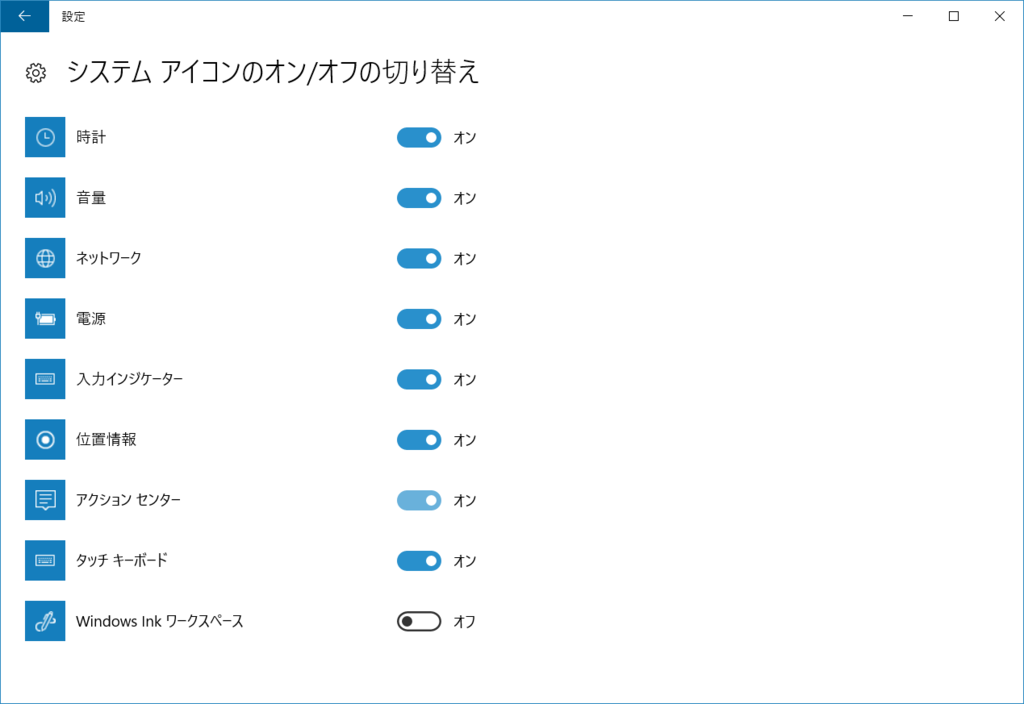Click the network globe icon

[44, 258]
